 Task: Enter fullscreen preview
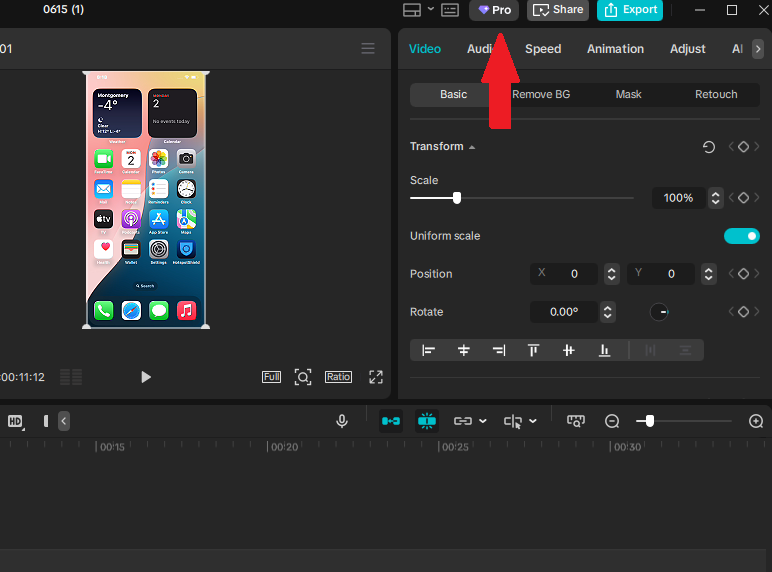376,377
